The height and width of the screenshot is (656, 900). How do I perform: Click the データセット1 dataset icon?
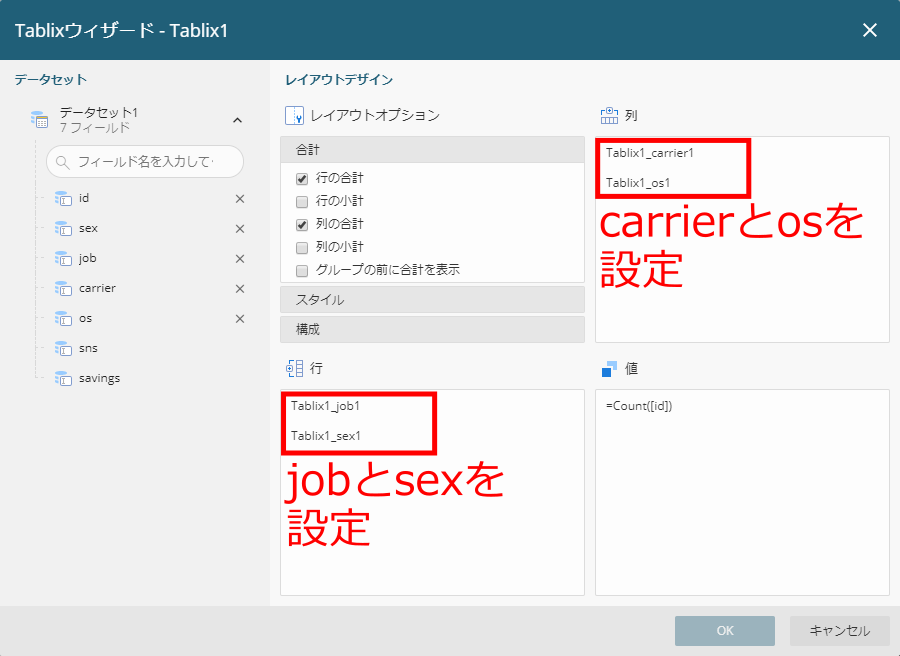40,119
